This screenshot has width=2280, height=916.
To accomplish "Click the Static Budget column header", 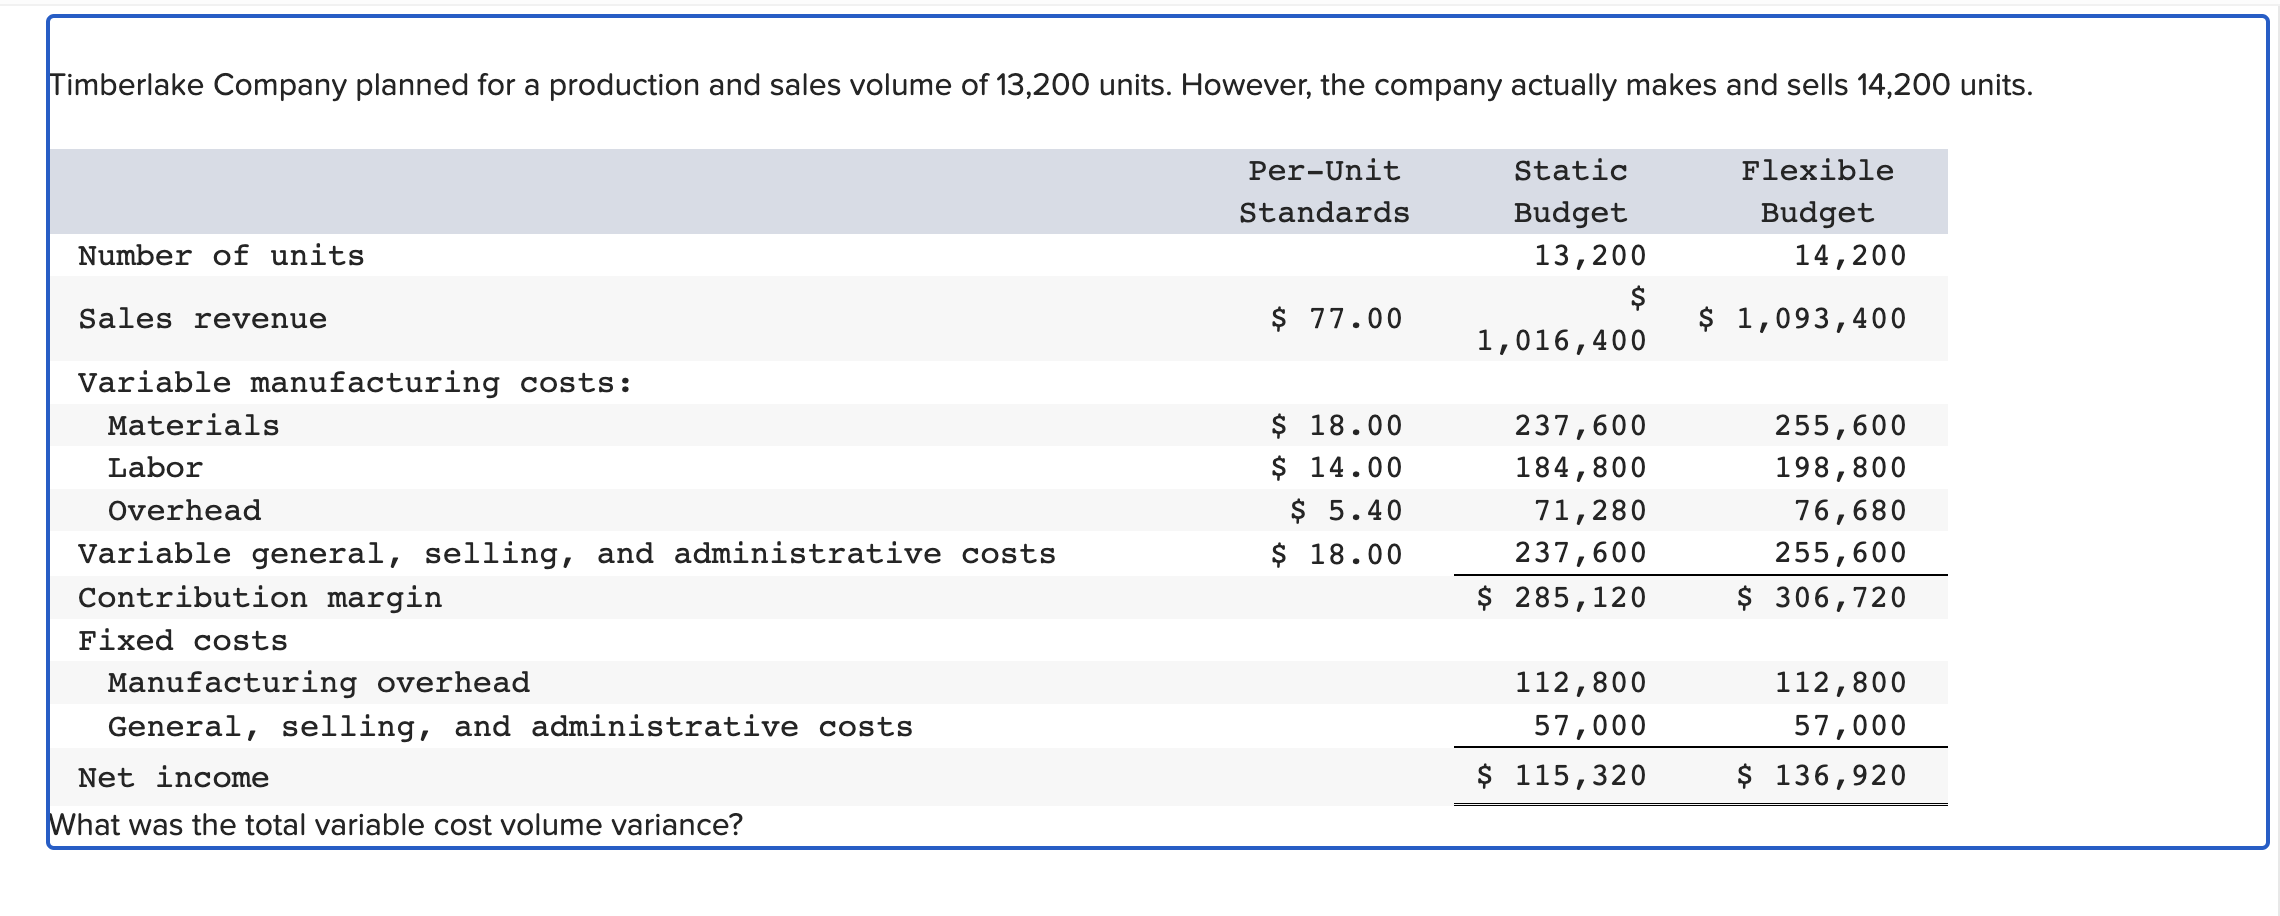I will coord(1570,191).
